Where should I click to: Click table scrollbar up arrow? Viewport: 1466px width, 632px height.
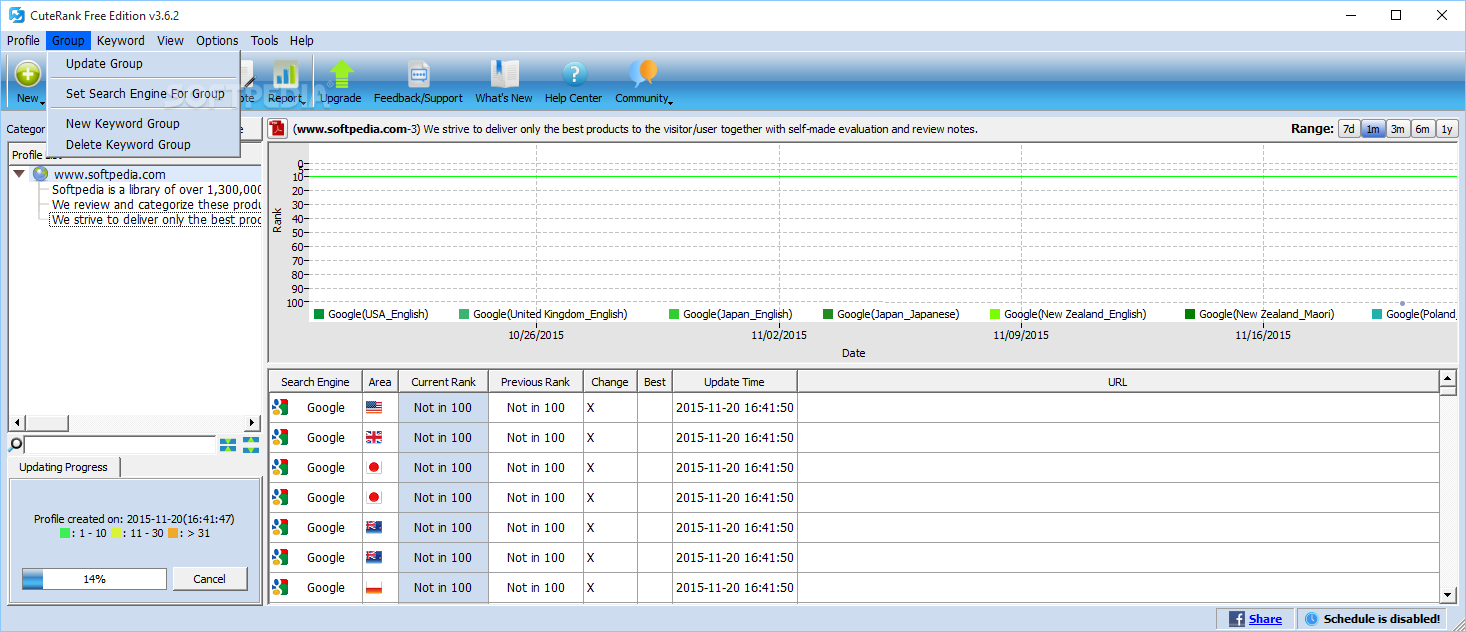pyautogui.click(x=1447, y=378)
